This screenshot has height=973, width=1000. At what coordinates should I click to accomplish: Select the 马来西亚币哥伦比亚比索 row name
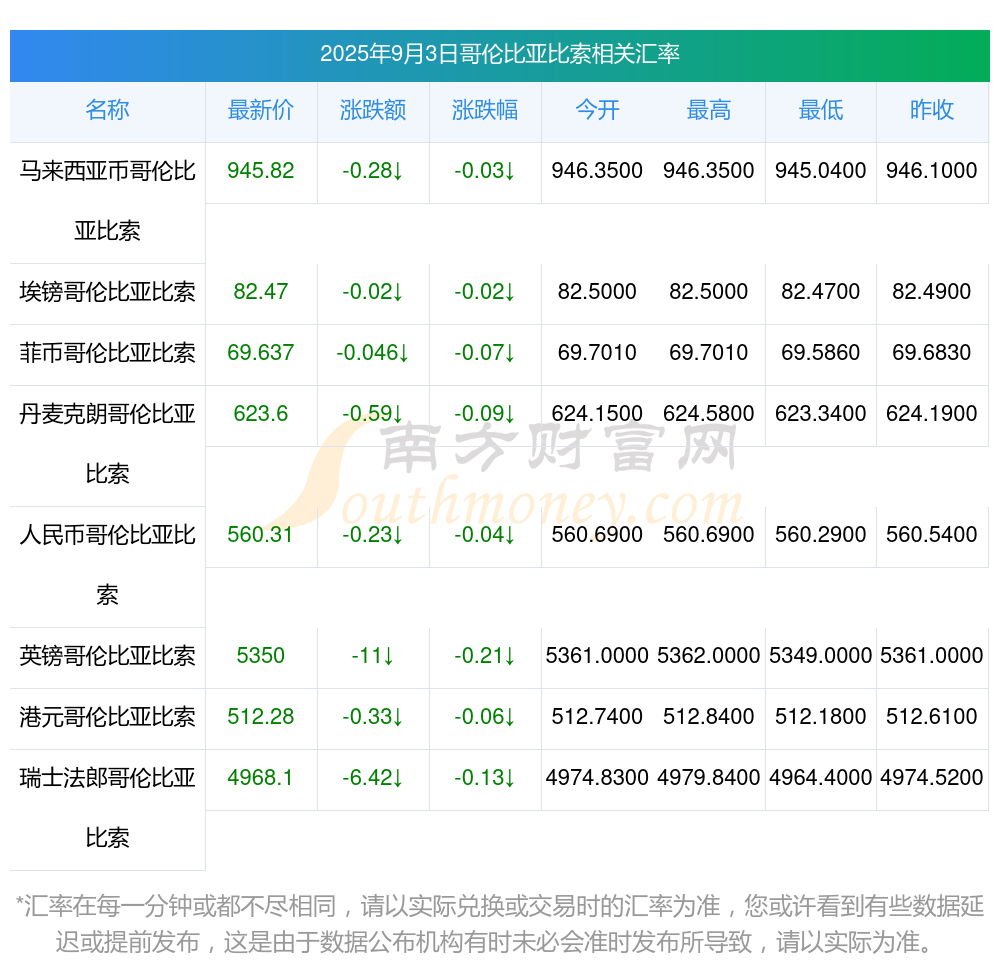tap(107, 201)
